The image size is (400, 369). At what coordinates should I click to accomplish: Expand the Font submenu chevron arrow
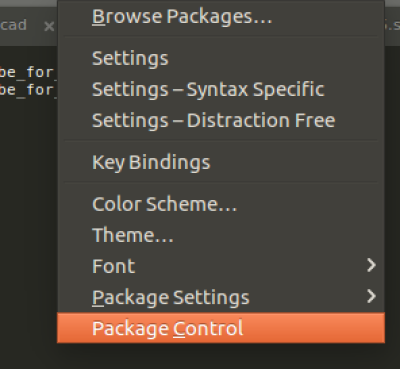point(371,266)
